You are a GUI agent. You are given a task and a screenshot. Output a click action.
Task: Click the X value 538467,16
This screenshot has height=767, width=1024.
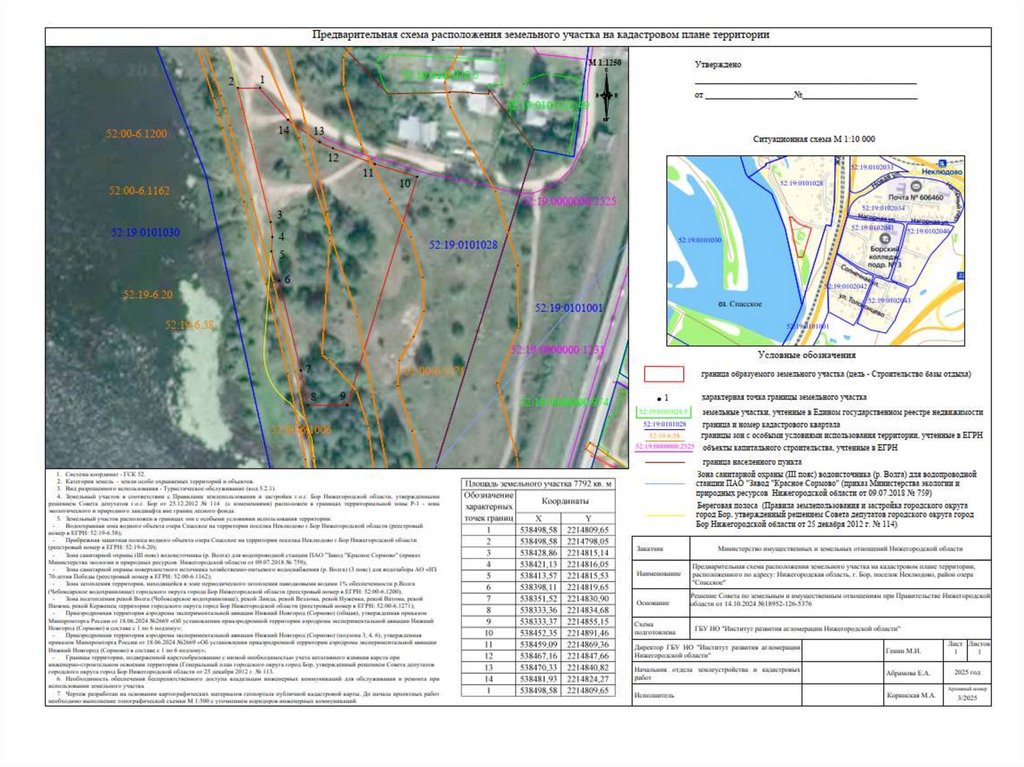coord(539,656)
